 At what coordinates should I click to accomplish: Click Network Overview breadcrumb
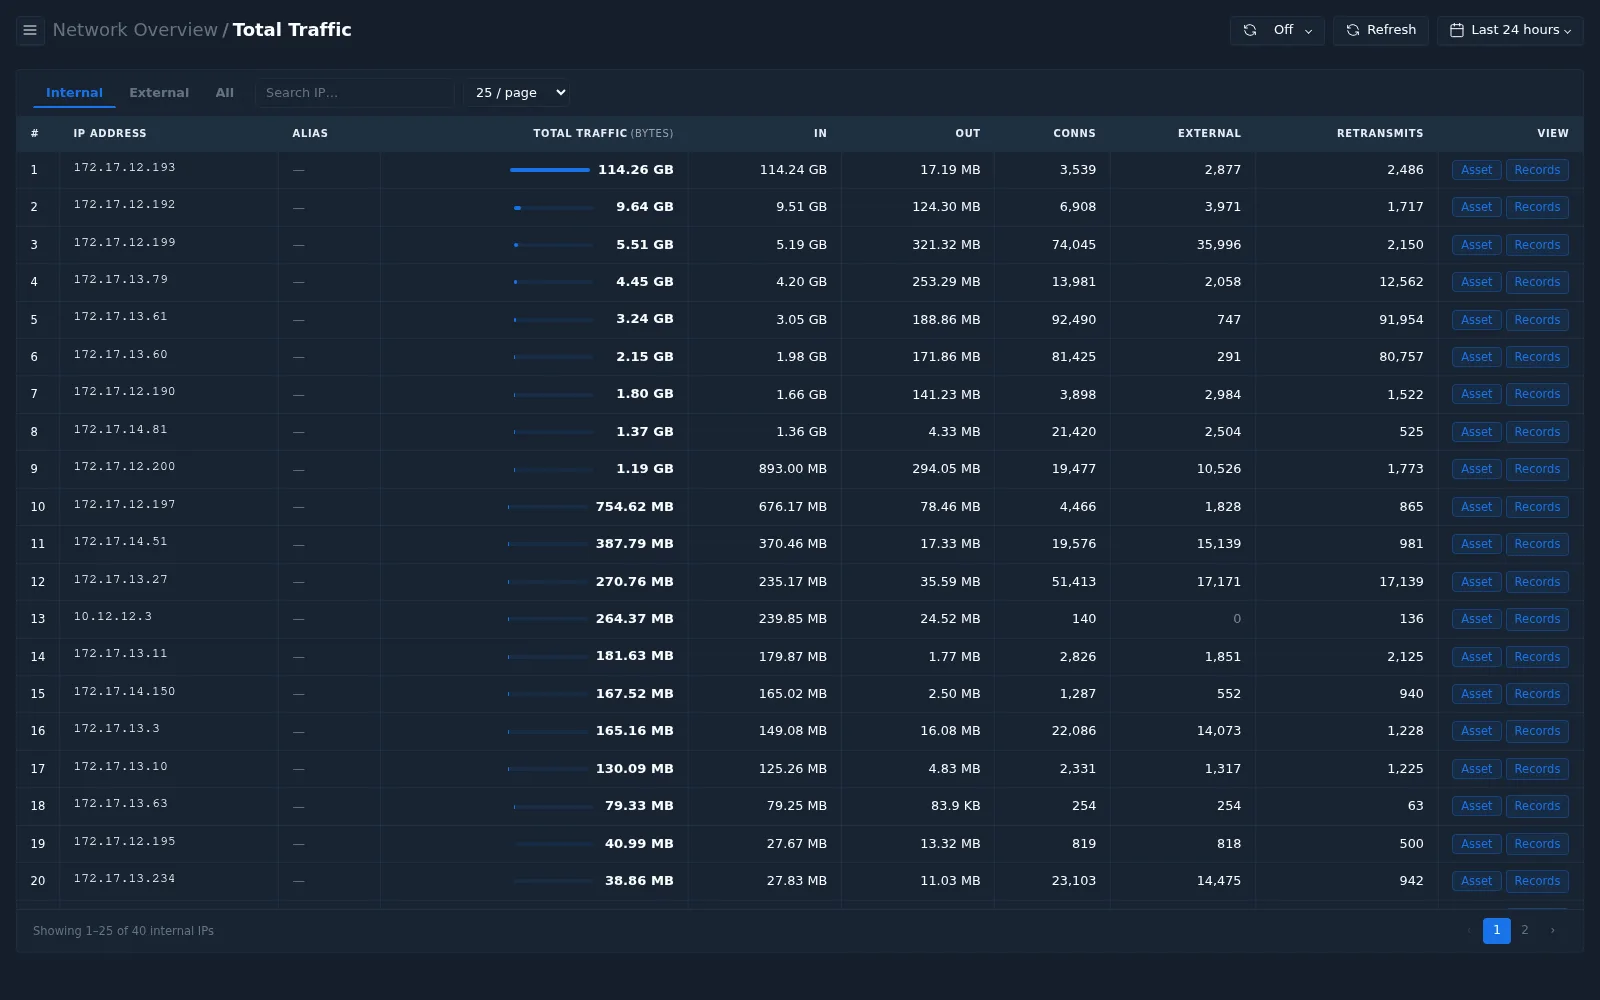point(135,30)
